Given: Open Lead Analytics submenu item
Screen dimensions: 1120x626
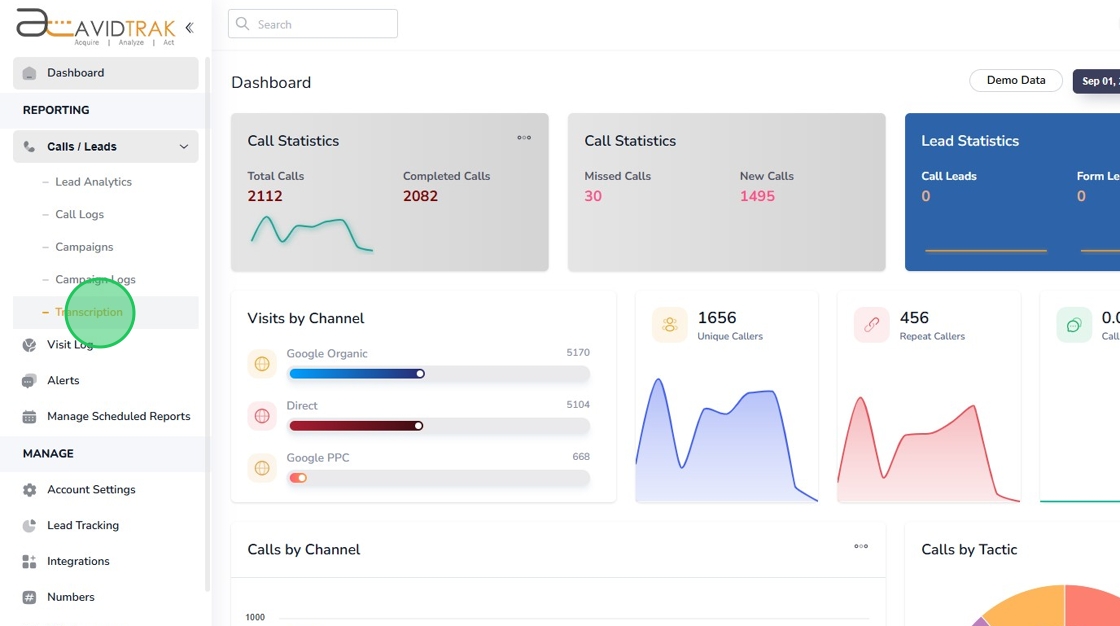Looking at the screenshot, I should point(93,182).
